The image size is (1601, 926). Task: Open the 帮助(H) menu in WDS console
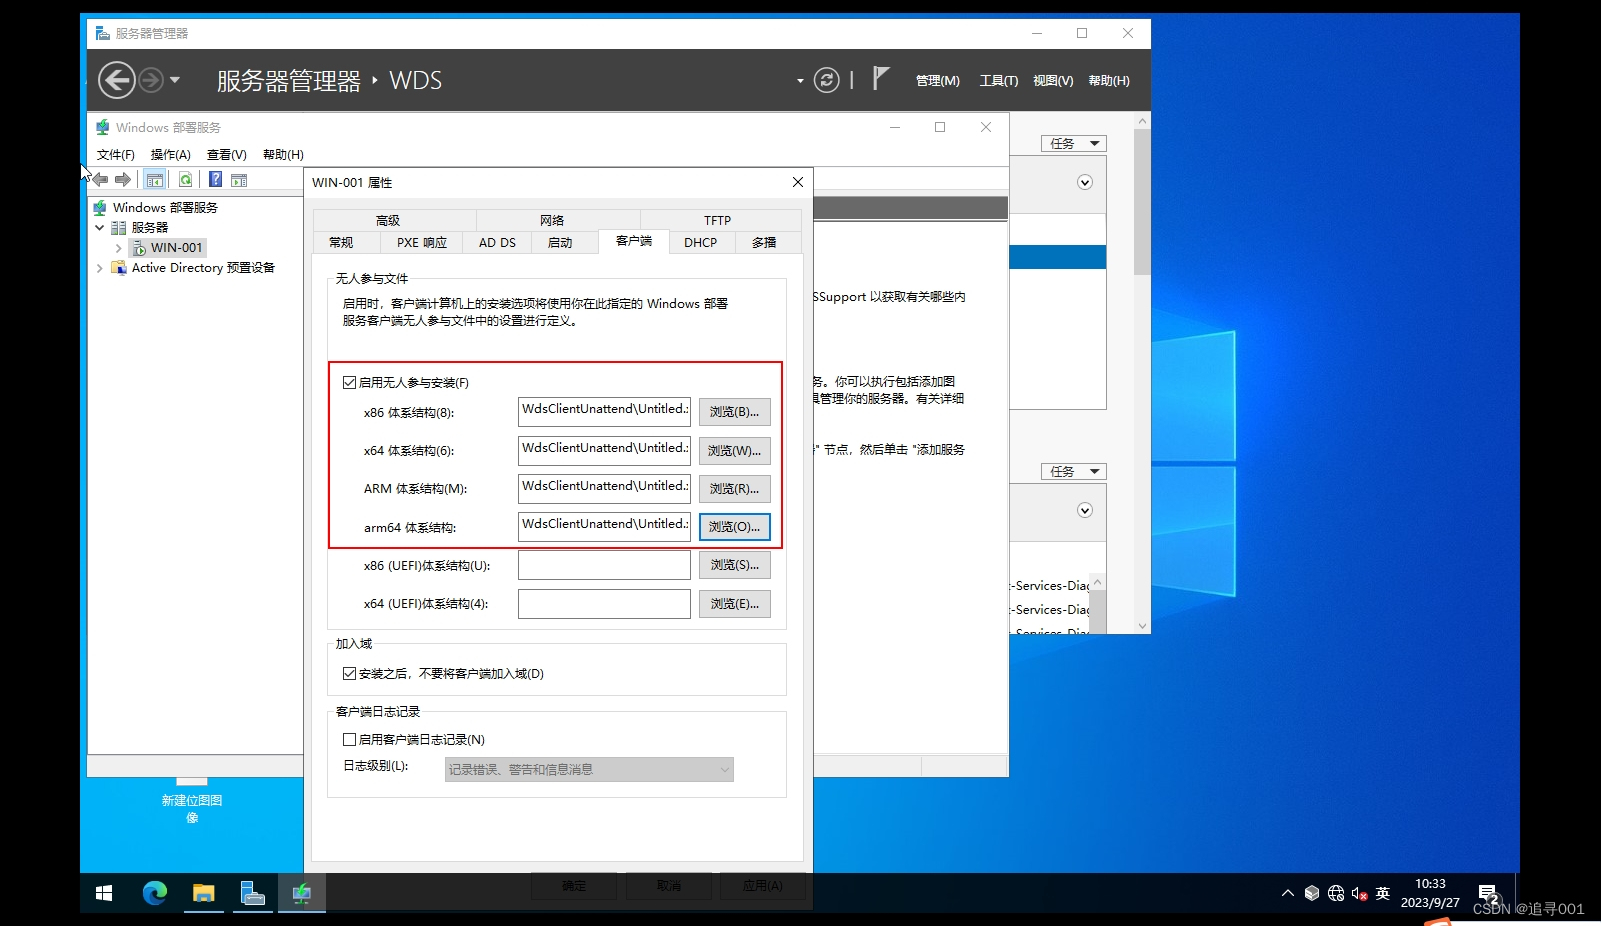pyautogui.click(x=283, y=154)
